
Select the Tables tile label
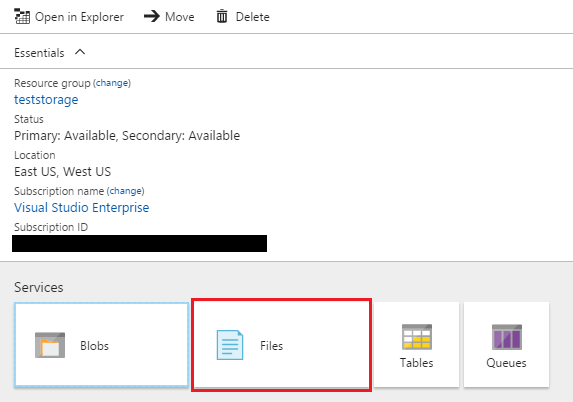pos(417,363)
